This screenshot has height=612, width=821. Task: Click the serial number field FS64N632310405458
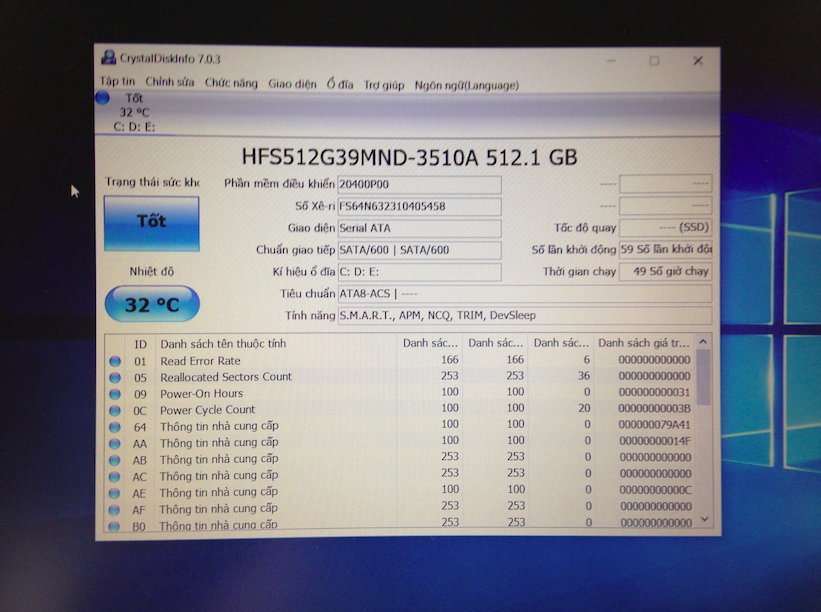point(419,206)
